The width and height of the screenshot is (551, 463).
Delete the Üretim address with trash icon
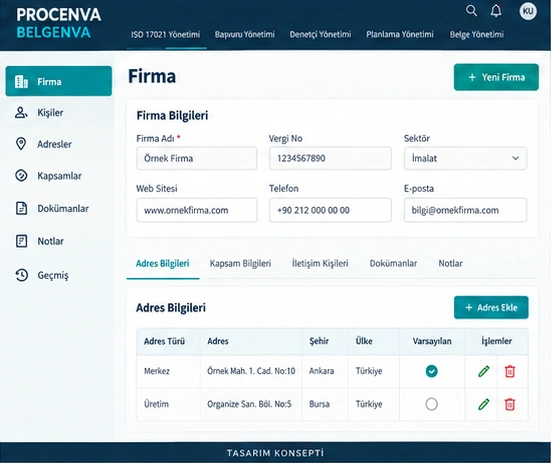click(510, 404)
